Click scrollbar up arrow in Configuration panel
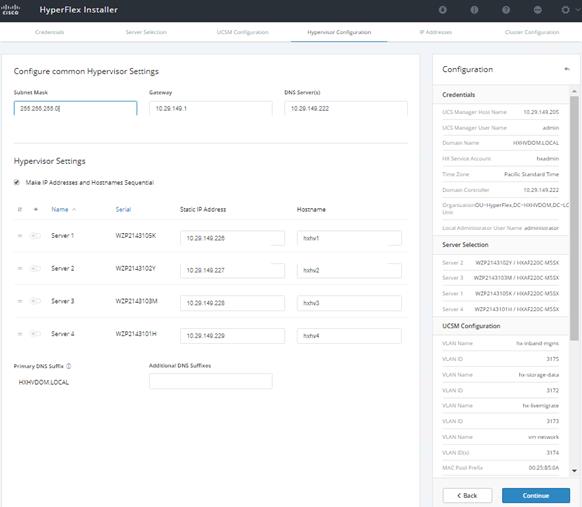 click(x=574, y=91)
